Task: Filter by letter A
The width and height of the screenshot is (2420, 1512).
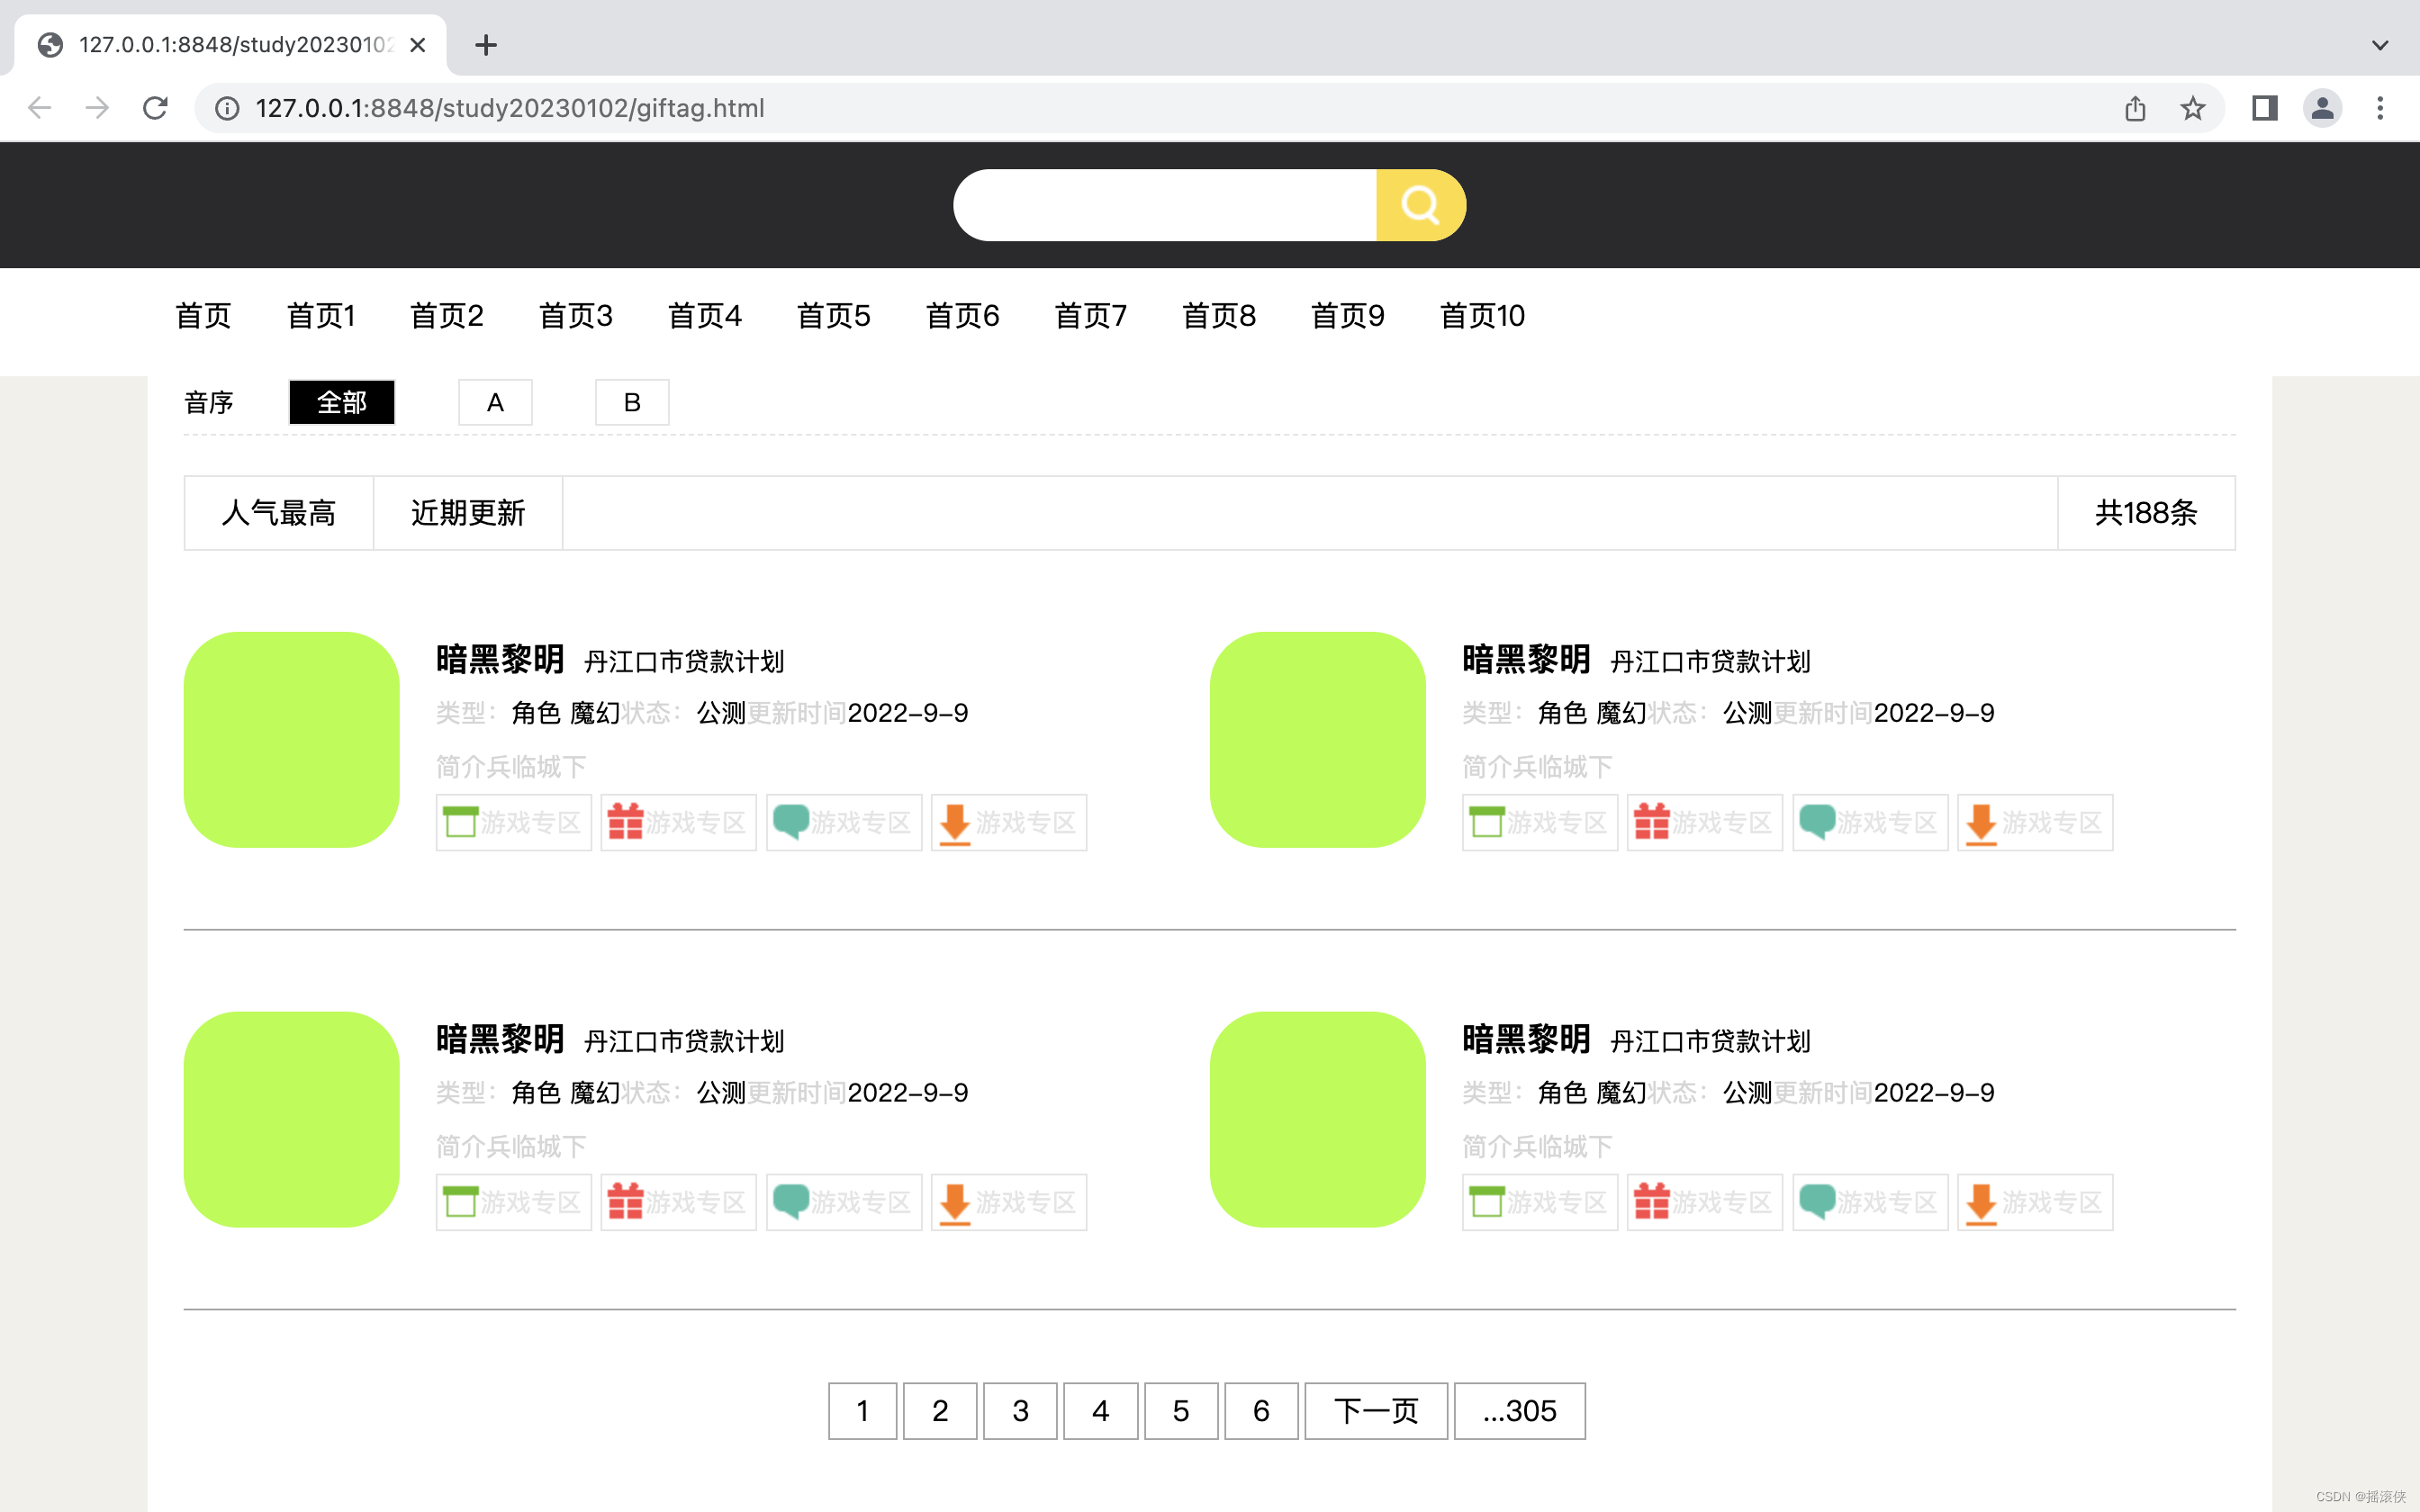Action: (495, 402)
